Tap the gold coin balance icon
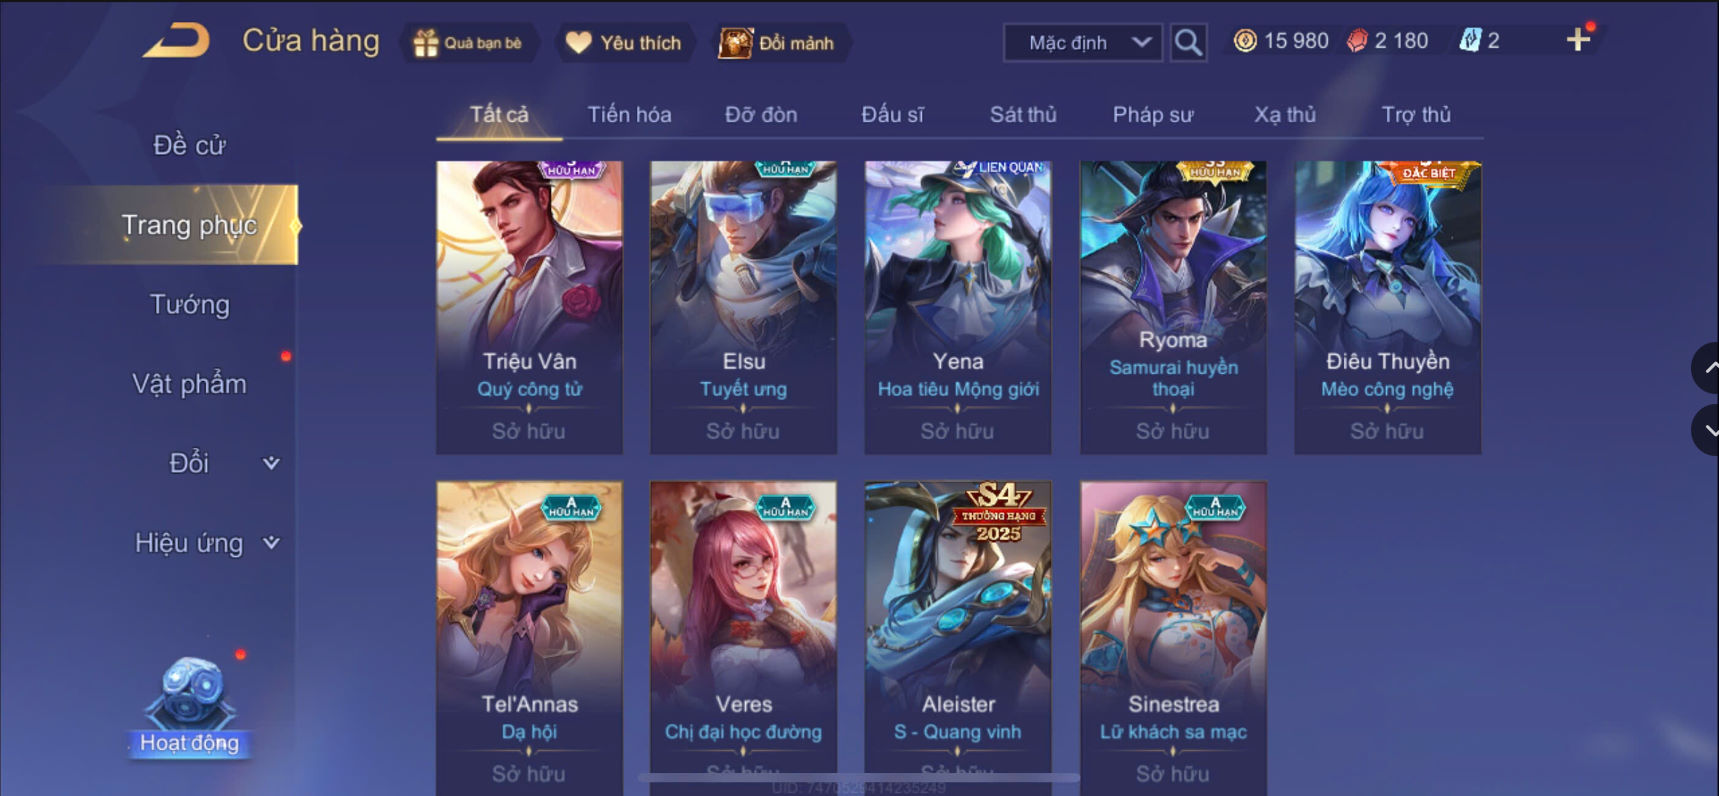The image size is (1719, 796). click(x=1245, y=41)
